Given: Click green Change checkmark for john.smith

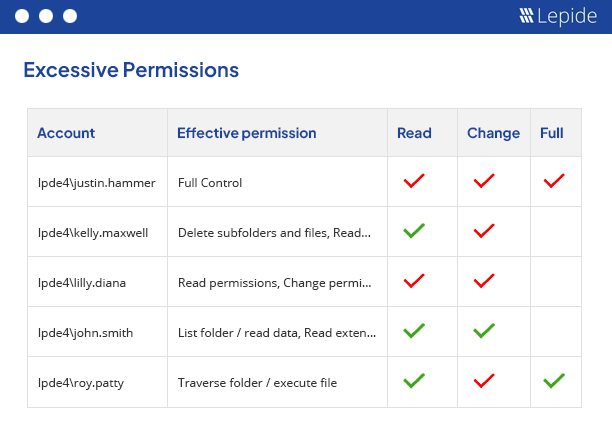Looking at the screenshot, I should (x=484, y=331).
